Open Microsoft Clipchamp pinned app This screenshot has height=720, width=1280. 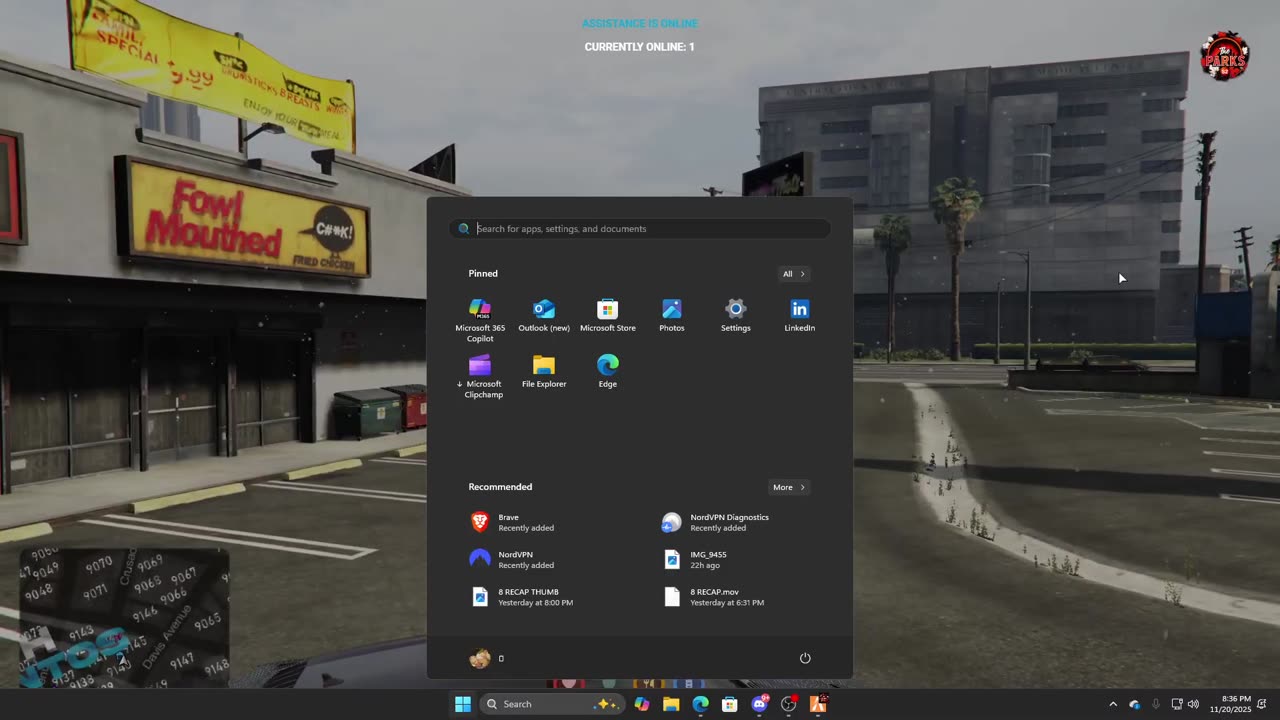[x=480, y=376]
